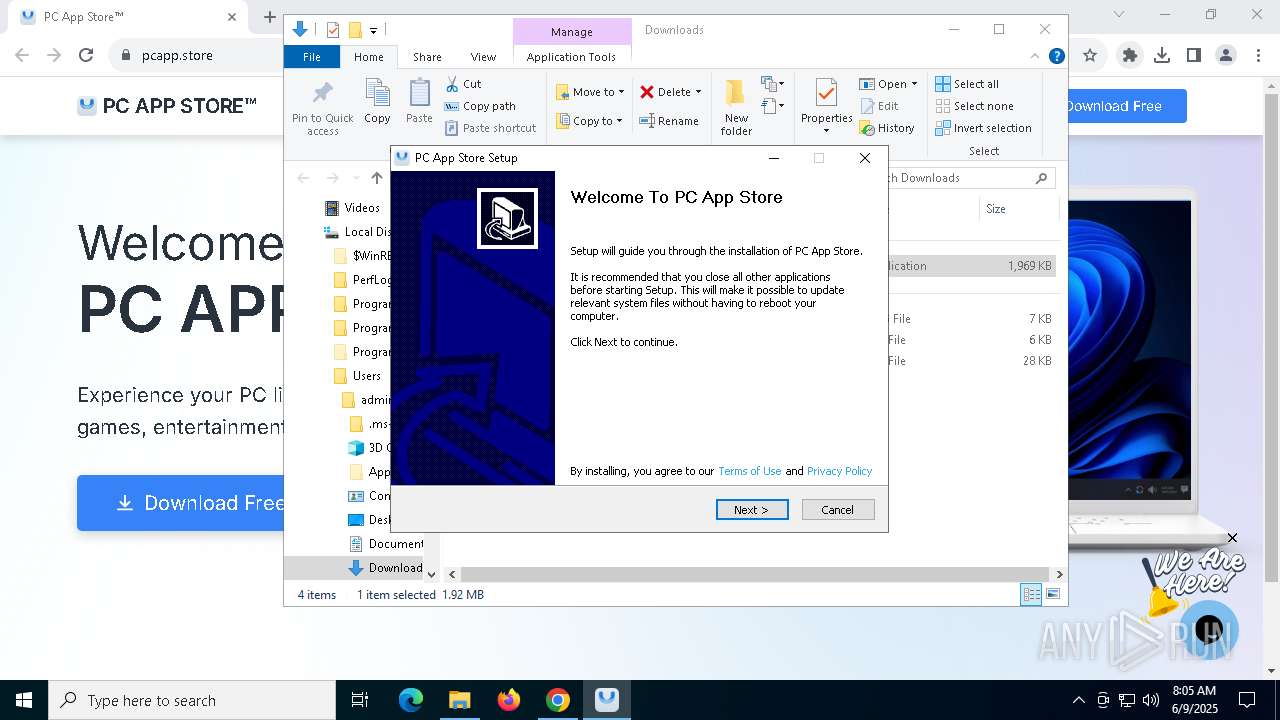
Task: Click the Paste icon in Explorer ribbon
Action: (419, 102)
